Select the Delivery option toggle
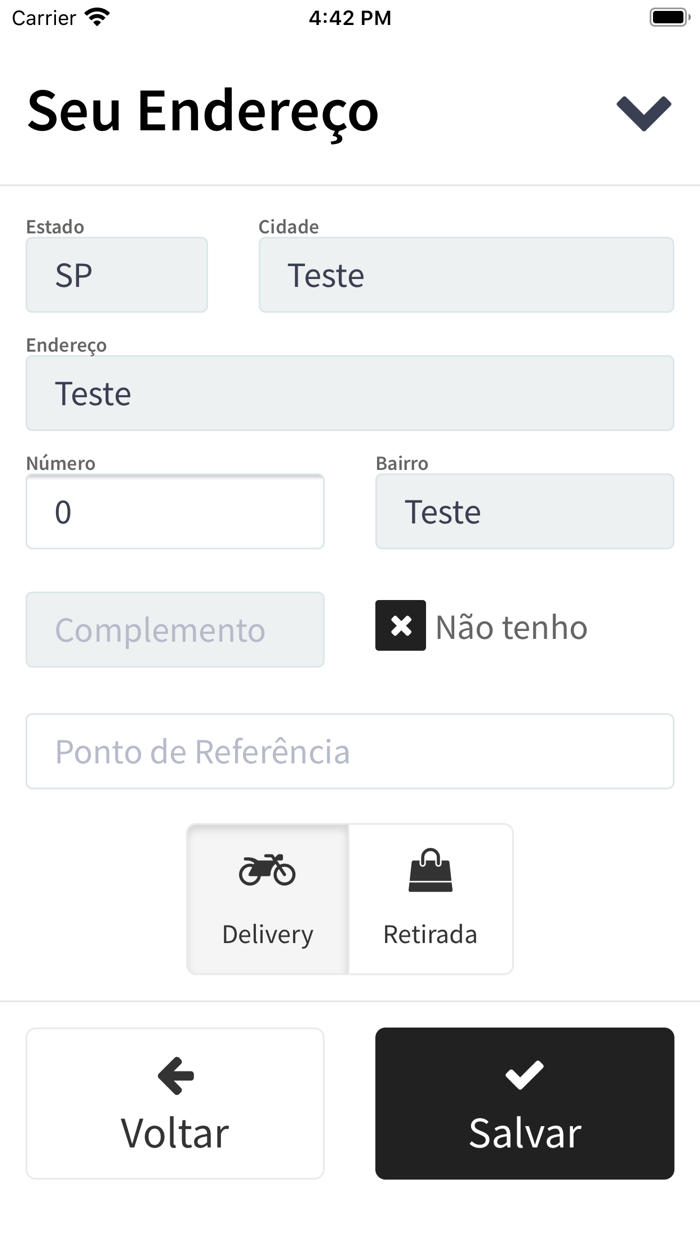This screenshot has height=1244, width=700. click(266, 898)
